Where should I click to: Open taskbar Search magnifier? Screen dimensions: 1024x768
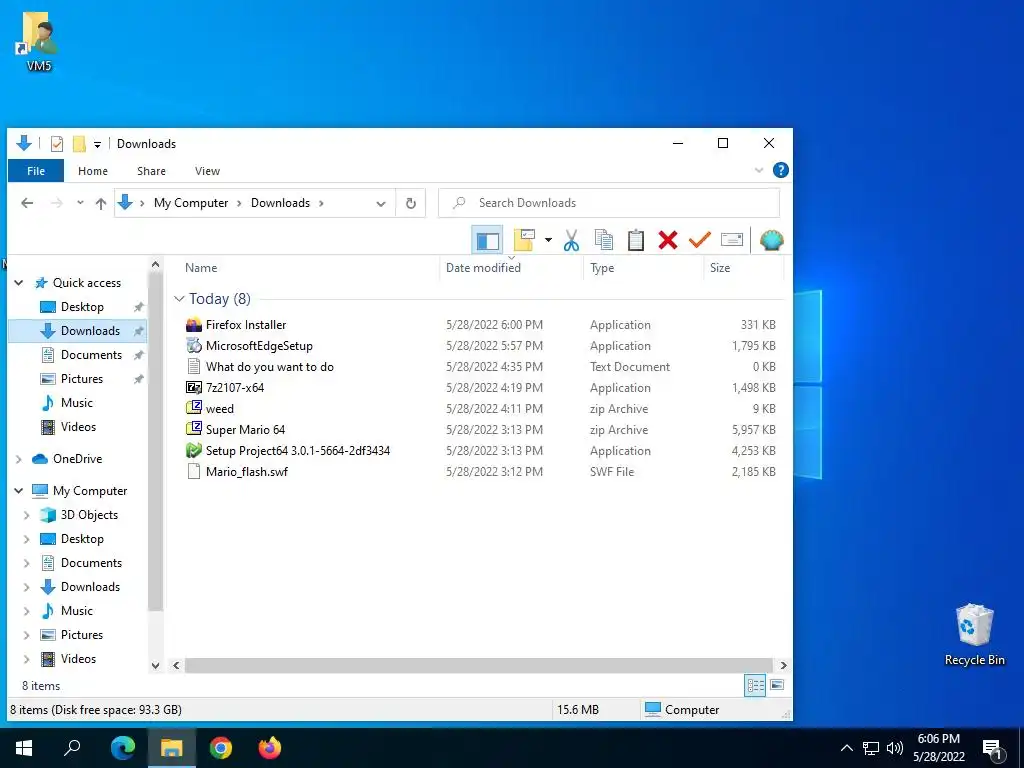72,748
